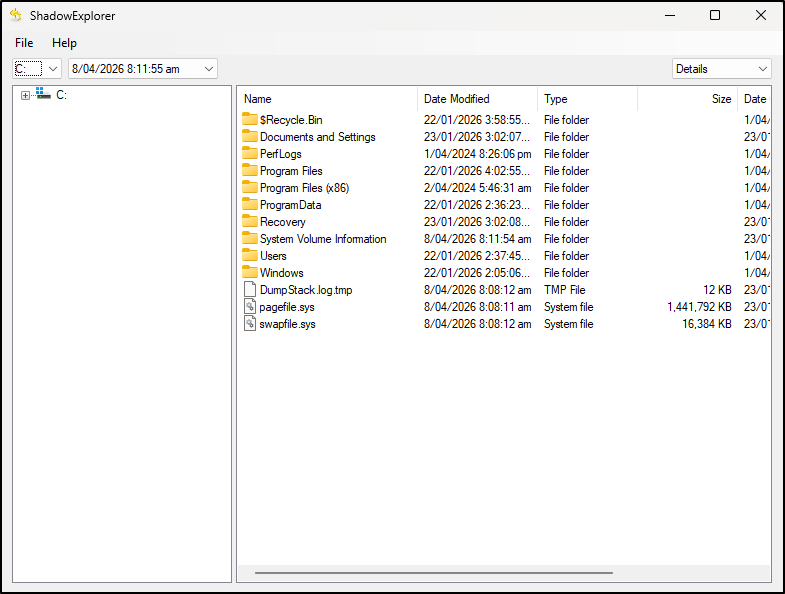Click the Users folder icon
The width and height of the screenshot is (785, 594).
pyautogui.click(x=250, y=255)
